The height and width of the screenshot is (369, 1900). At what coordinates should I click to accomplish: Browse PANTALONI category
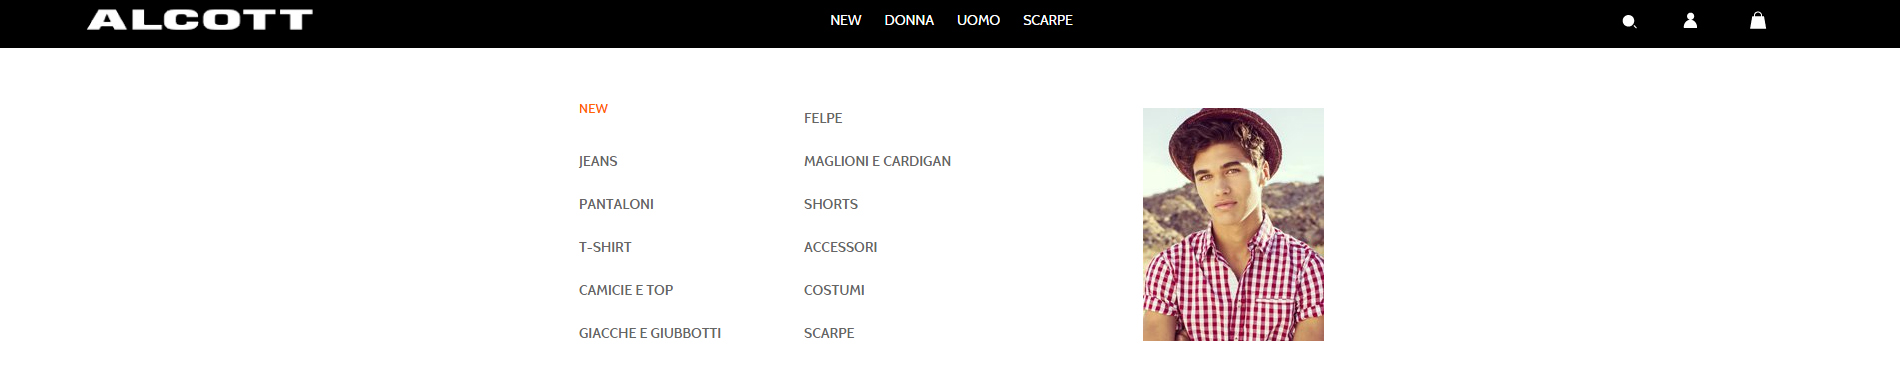[x=616, y=204]
